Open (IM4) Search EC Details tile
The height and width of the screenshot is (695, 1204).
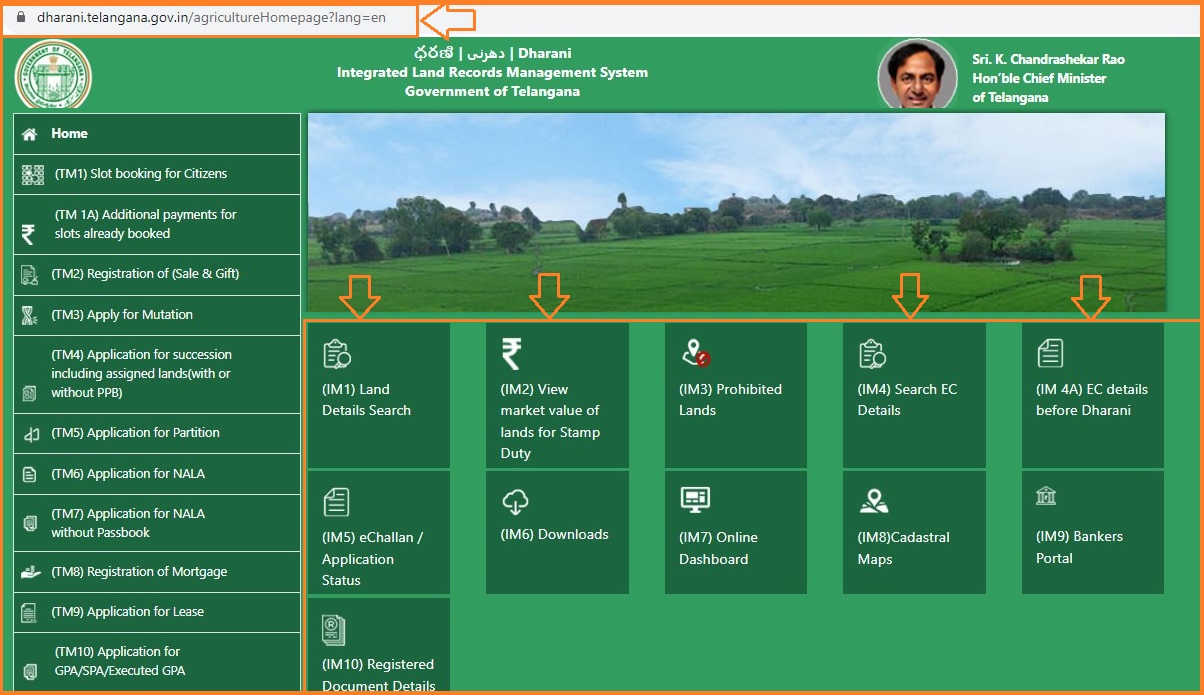tap(913, 398)
